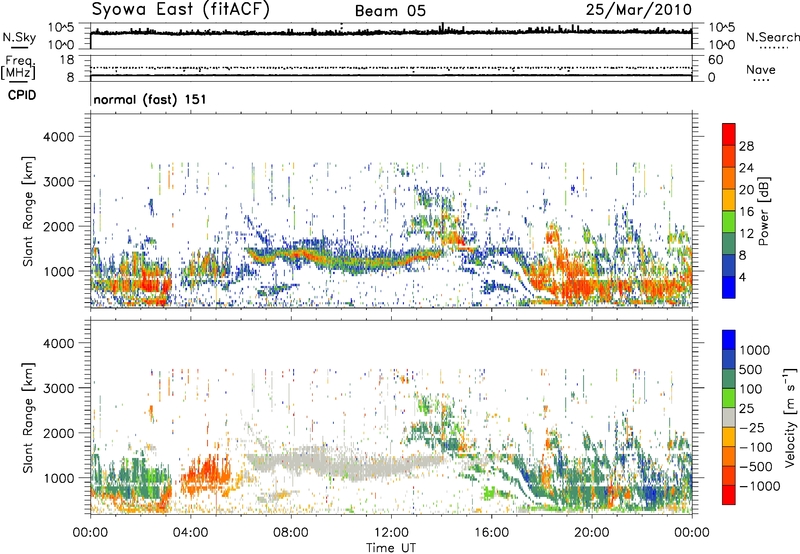Click the gray ground-scatter band near 10:00
Viewport: 800px width, 554px height.
[342, 465]
